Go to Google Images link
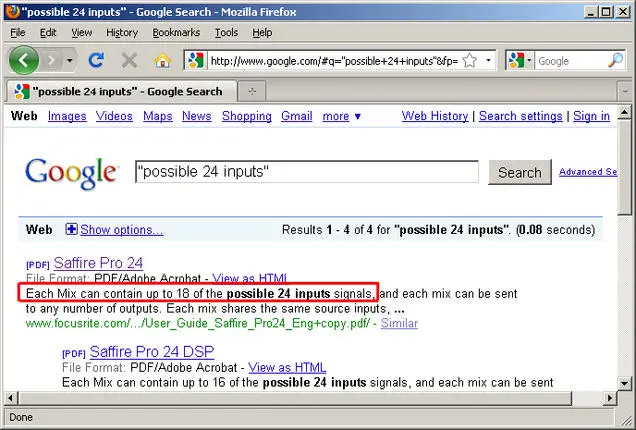 pos(67,116)
